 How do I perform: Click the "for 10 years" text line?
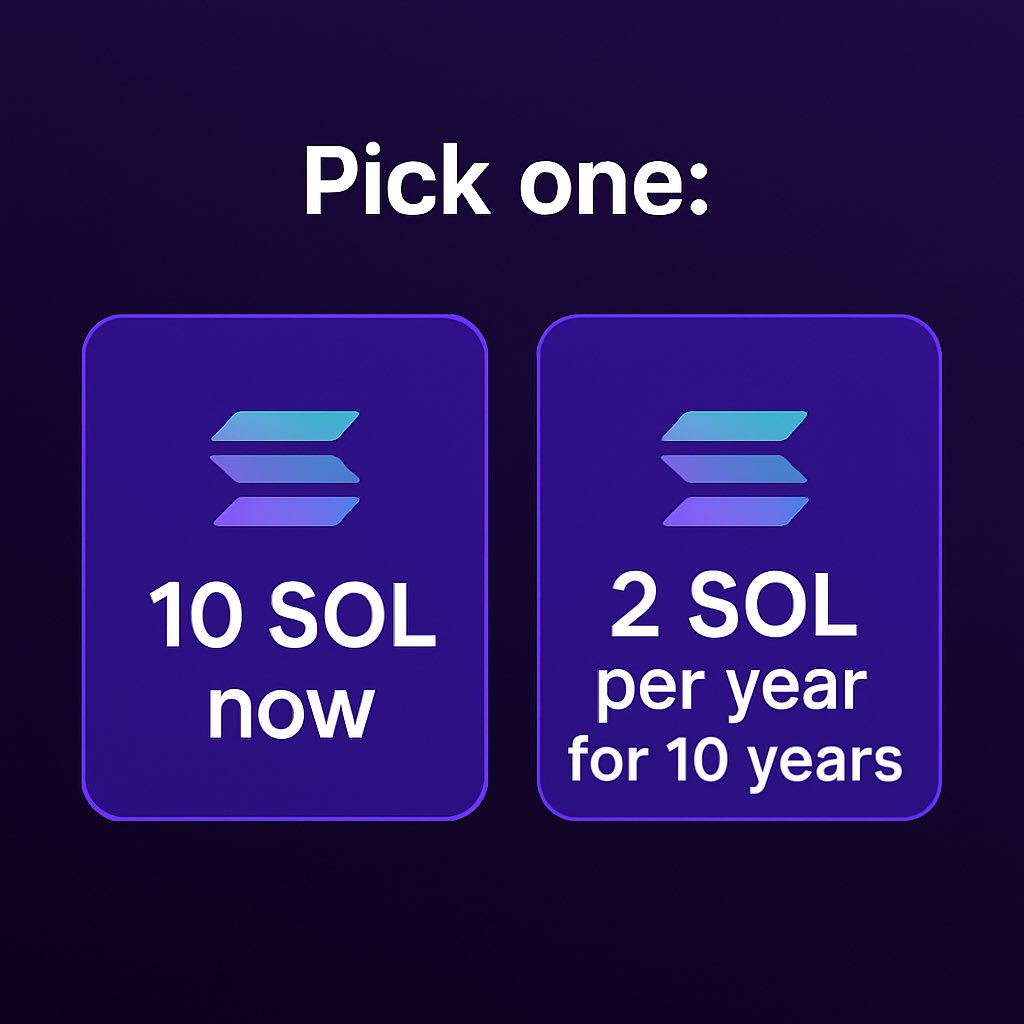[x=735, y=763]
